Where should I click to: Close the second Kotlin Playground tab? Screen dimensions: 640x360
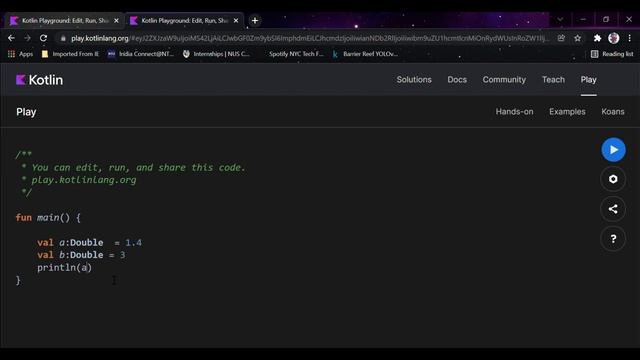click(236, 20)
